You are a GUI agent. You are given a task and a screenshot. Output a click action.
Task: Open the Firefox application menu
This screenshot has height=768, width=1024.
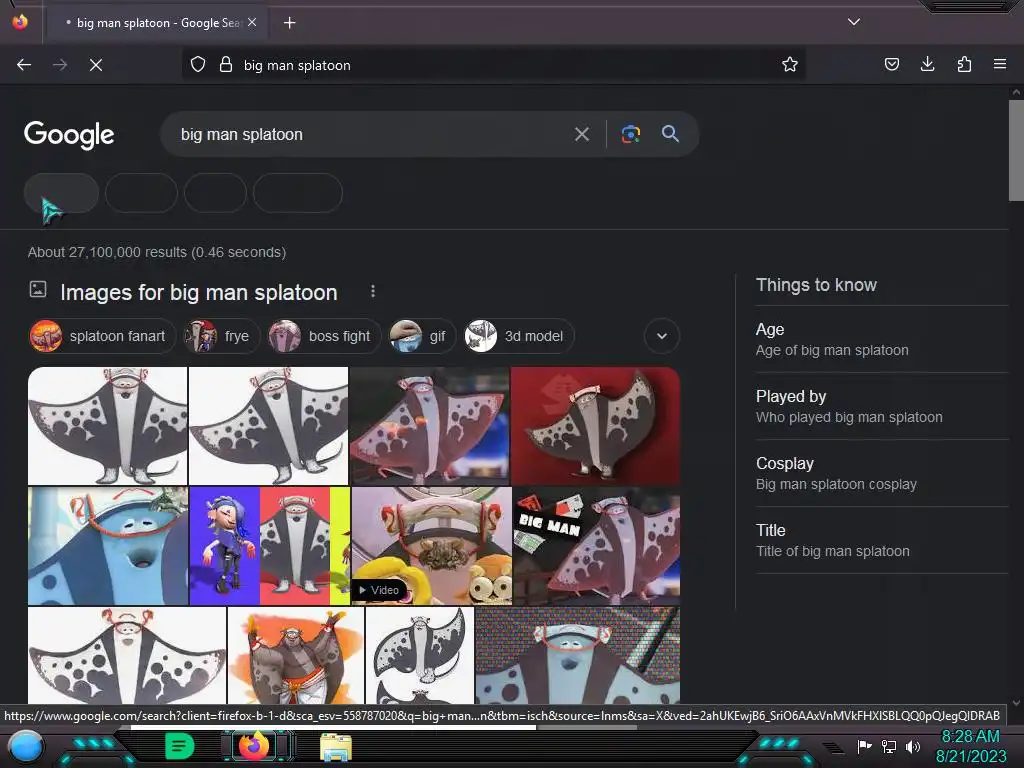(x=1000, y=64)
